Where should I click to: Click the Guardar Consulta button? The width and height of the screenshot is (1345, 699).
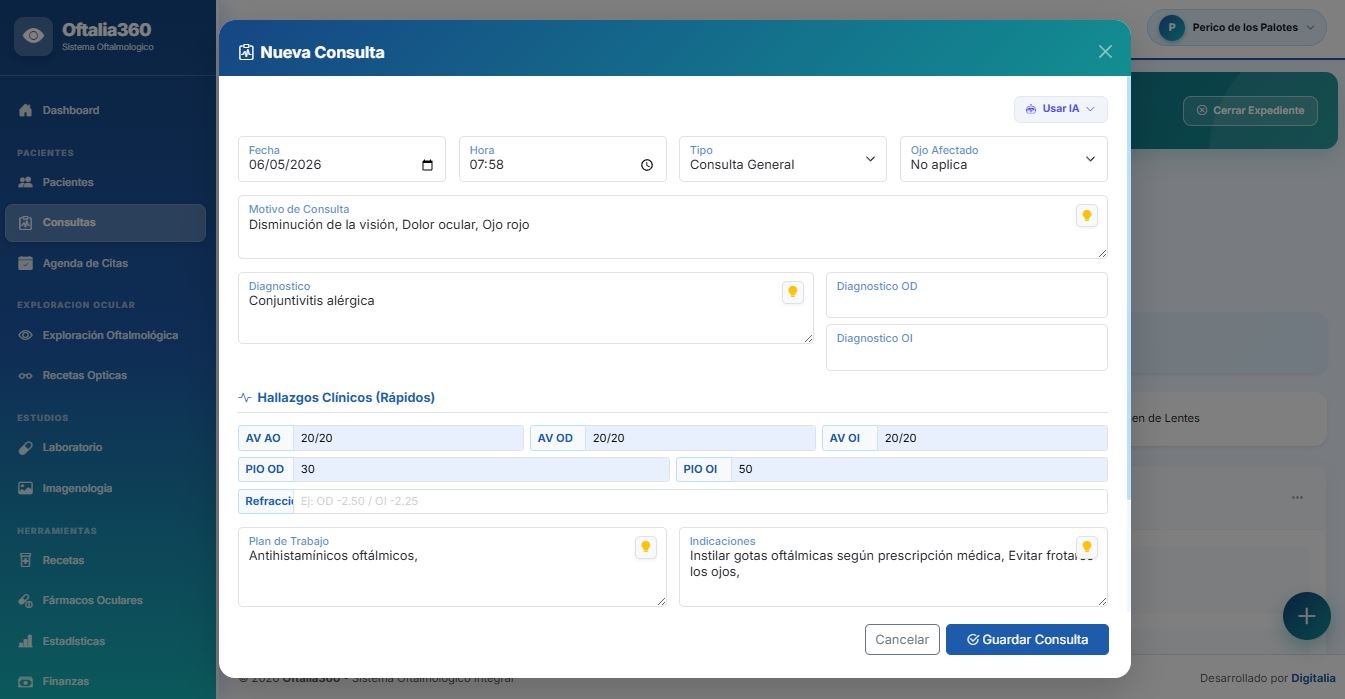pos(1027,640)
